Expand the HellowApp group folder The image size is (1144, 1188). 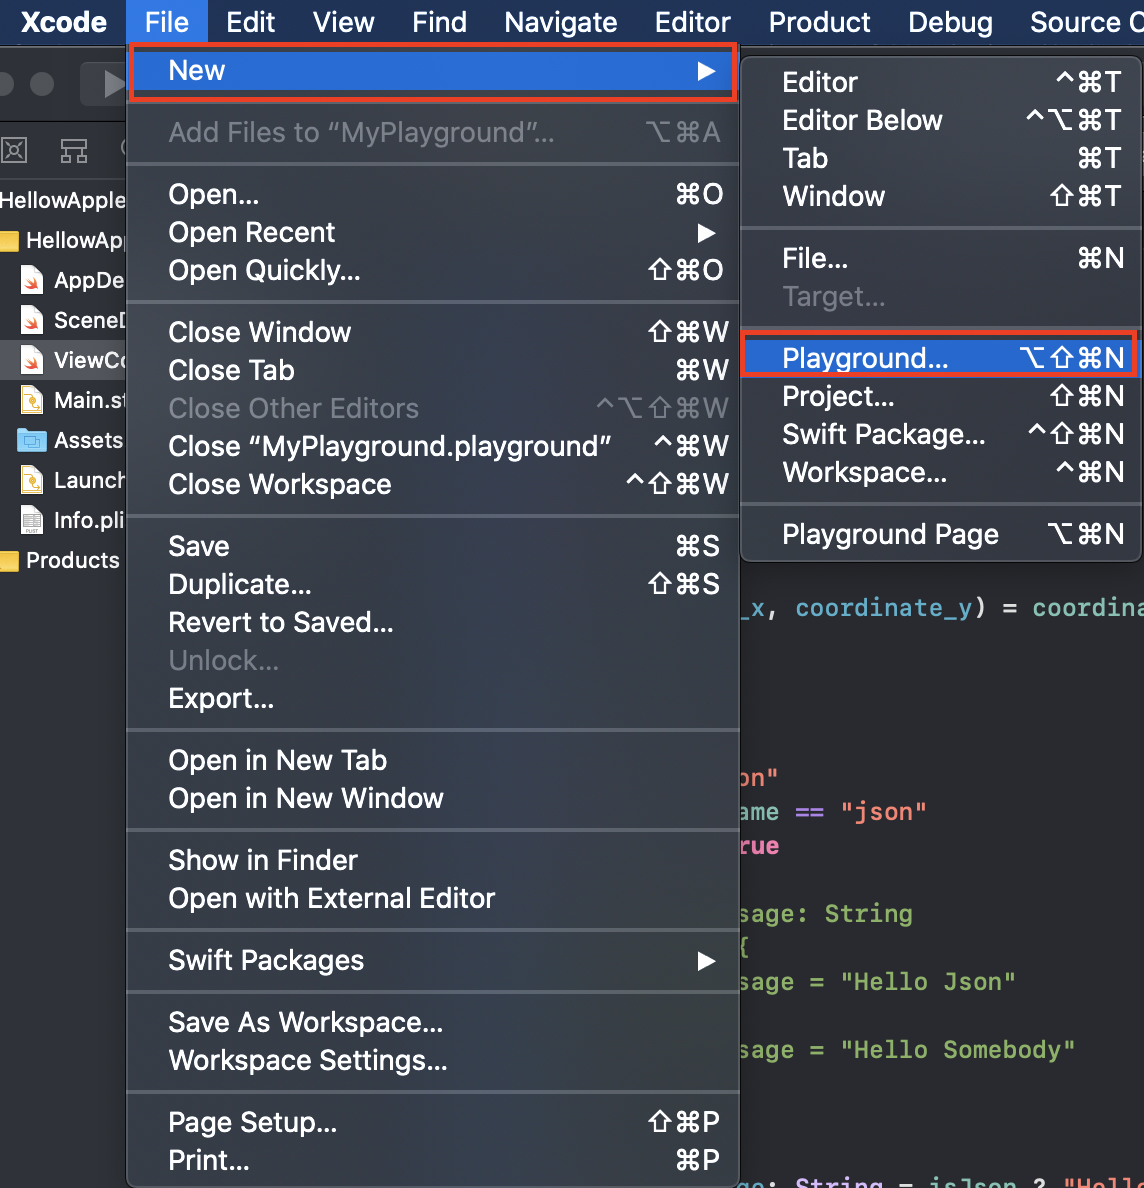click(x=62, y=241)
